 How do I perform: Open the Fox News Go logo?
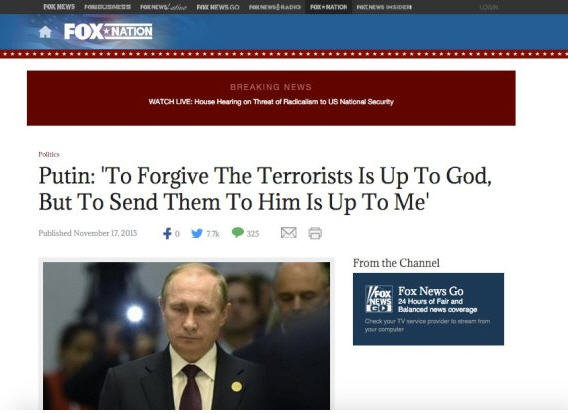378,299
